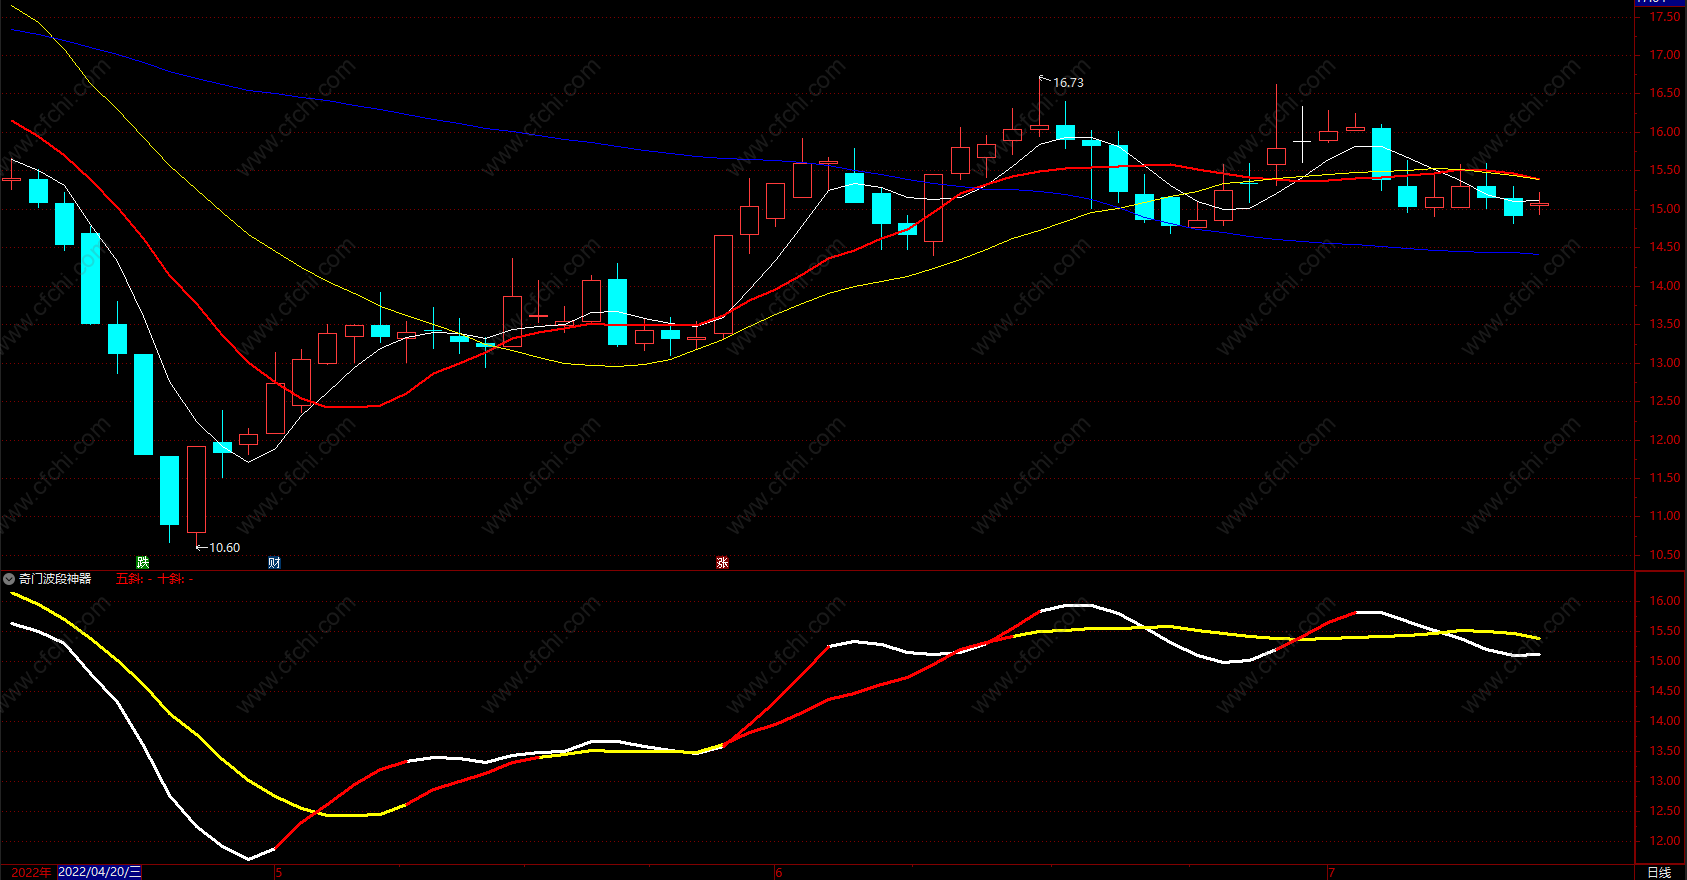This screenshot has height=880, width=1687.
Task: Click the red 涨 event marker icon
Action: [x=722, y=563]
